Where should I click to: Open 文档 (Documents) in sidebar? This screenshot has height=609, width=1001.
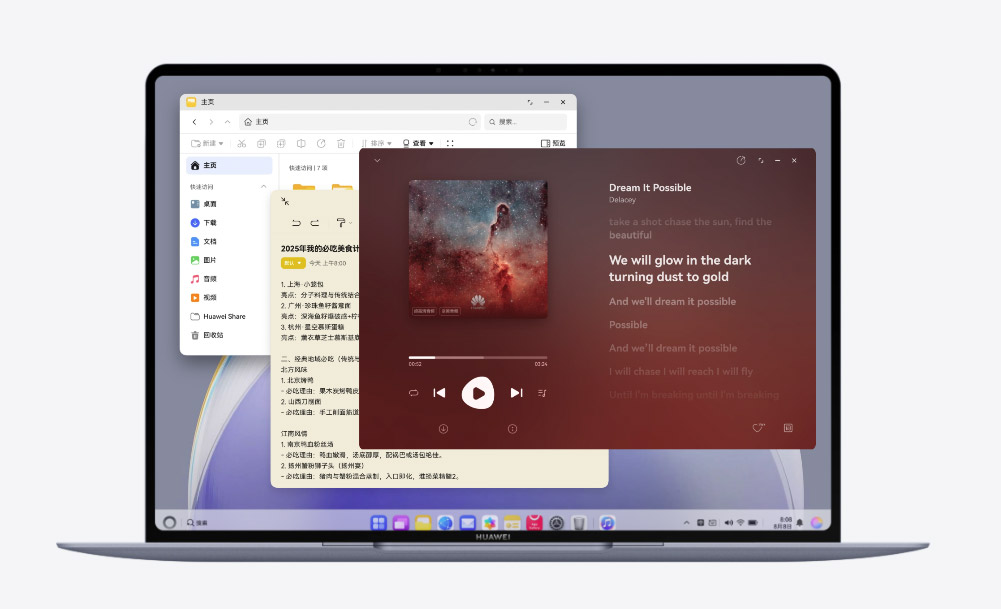(204, 241)
